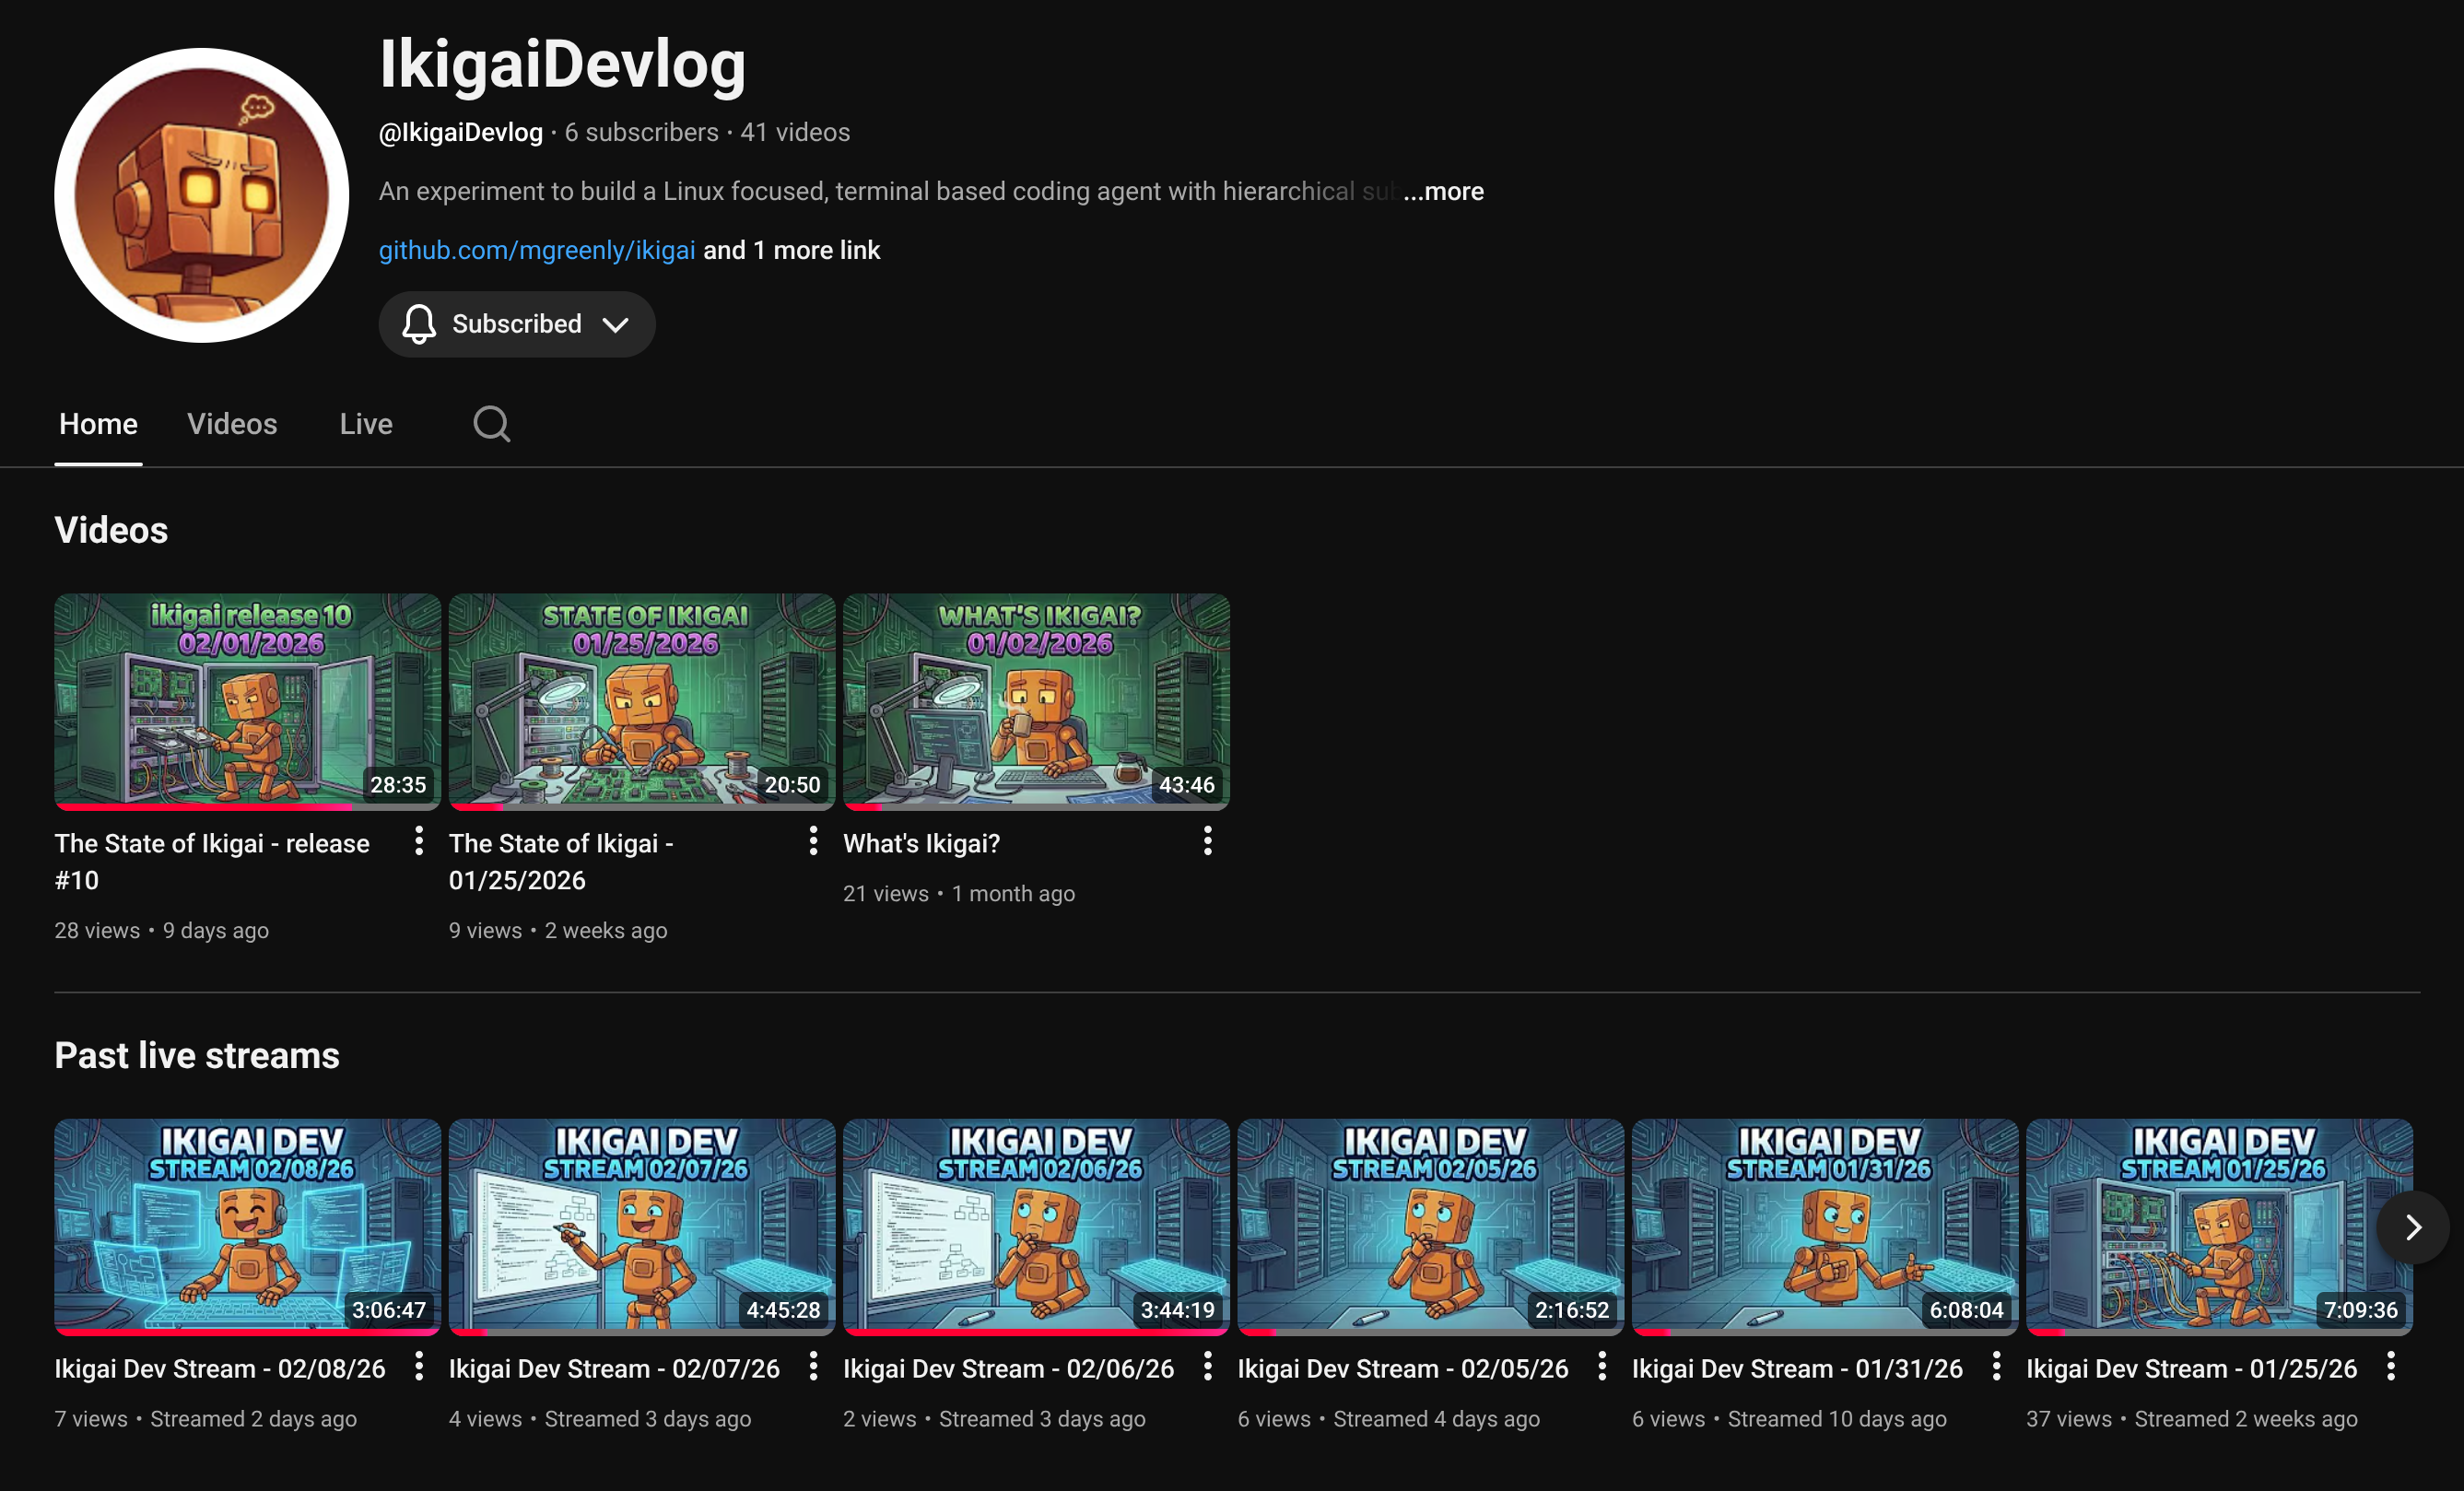Open the github.com/mgreenly/ikigai link

[x=536, y=250]
